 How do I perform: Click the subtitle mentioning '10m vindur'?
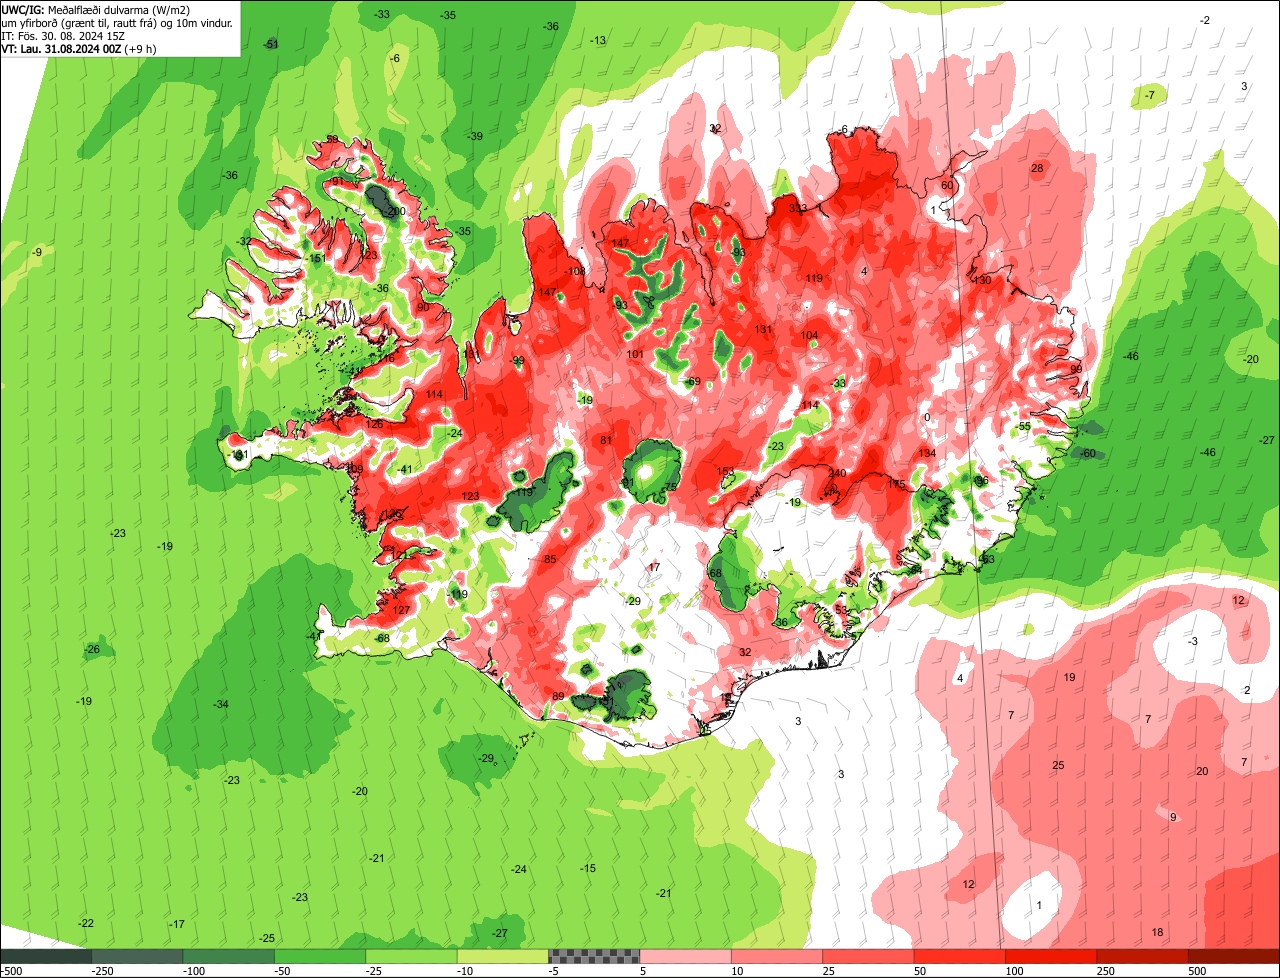point(117,23)
